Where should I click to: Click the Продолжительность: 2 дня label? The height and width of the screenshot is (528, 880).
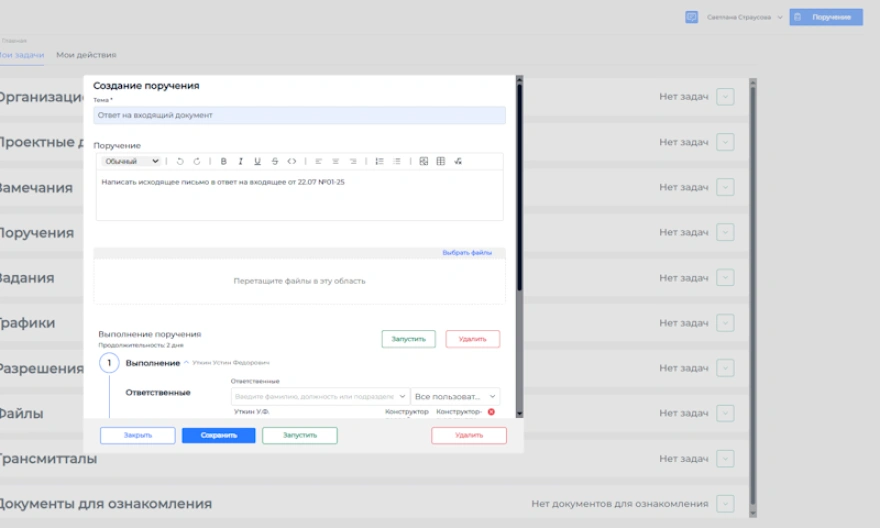[x=141, y=346]
